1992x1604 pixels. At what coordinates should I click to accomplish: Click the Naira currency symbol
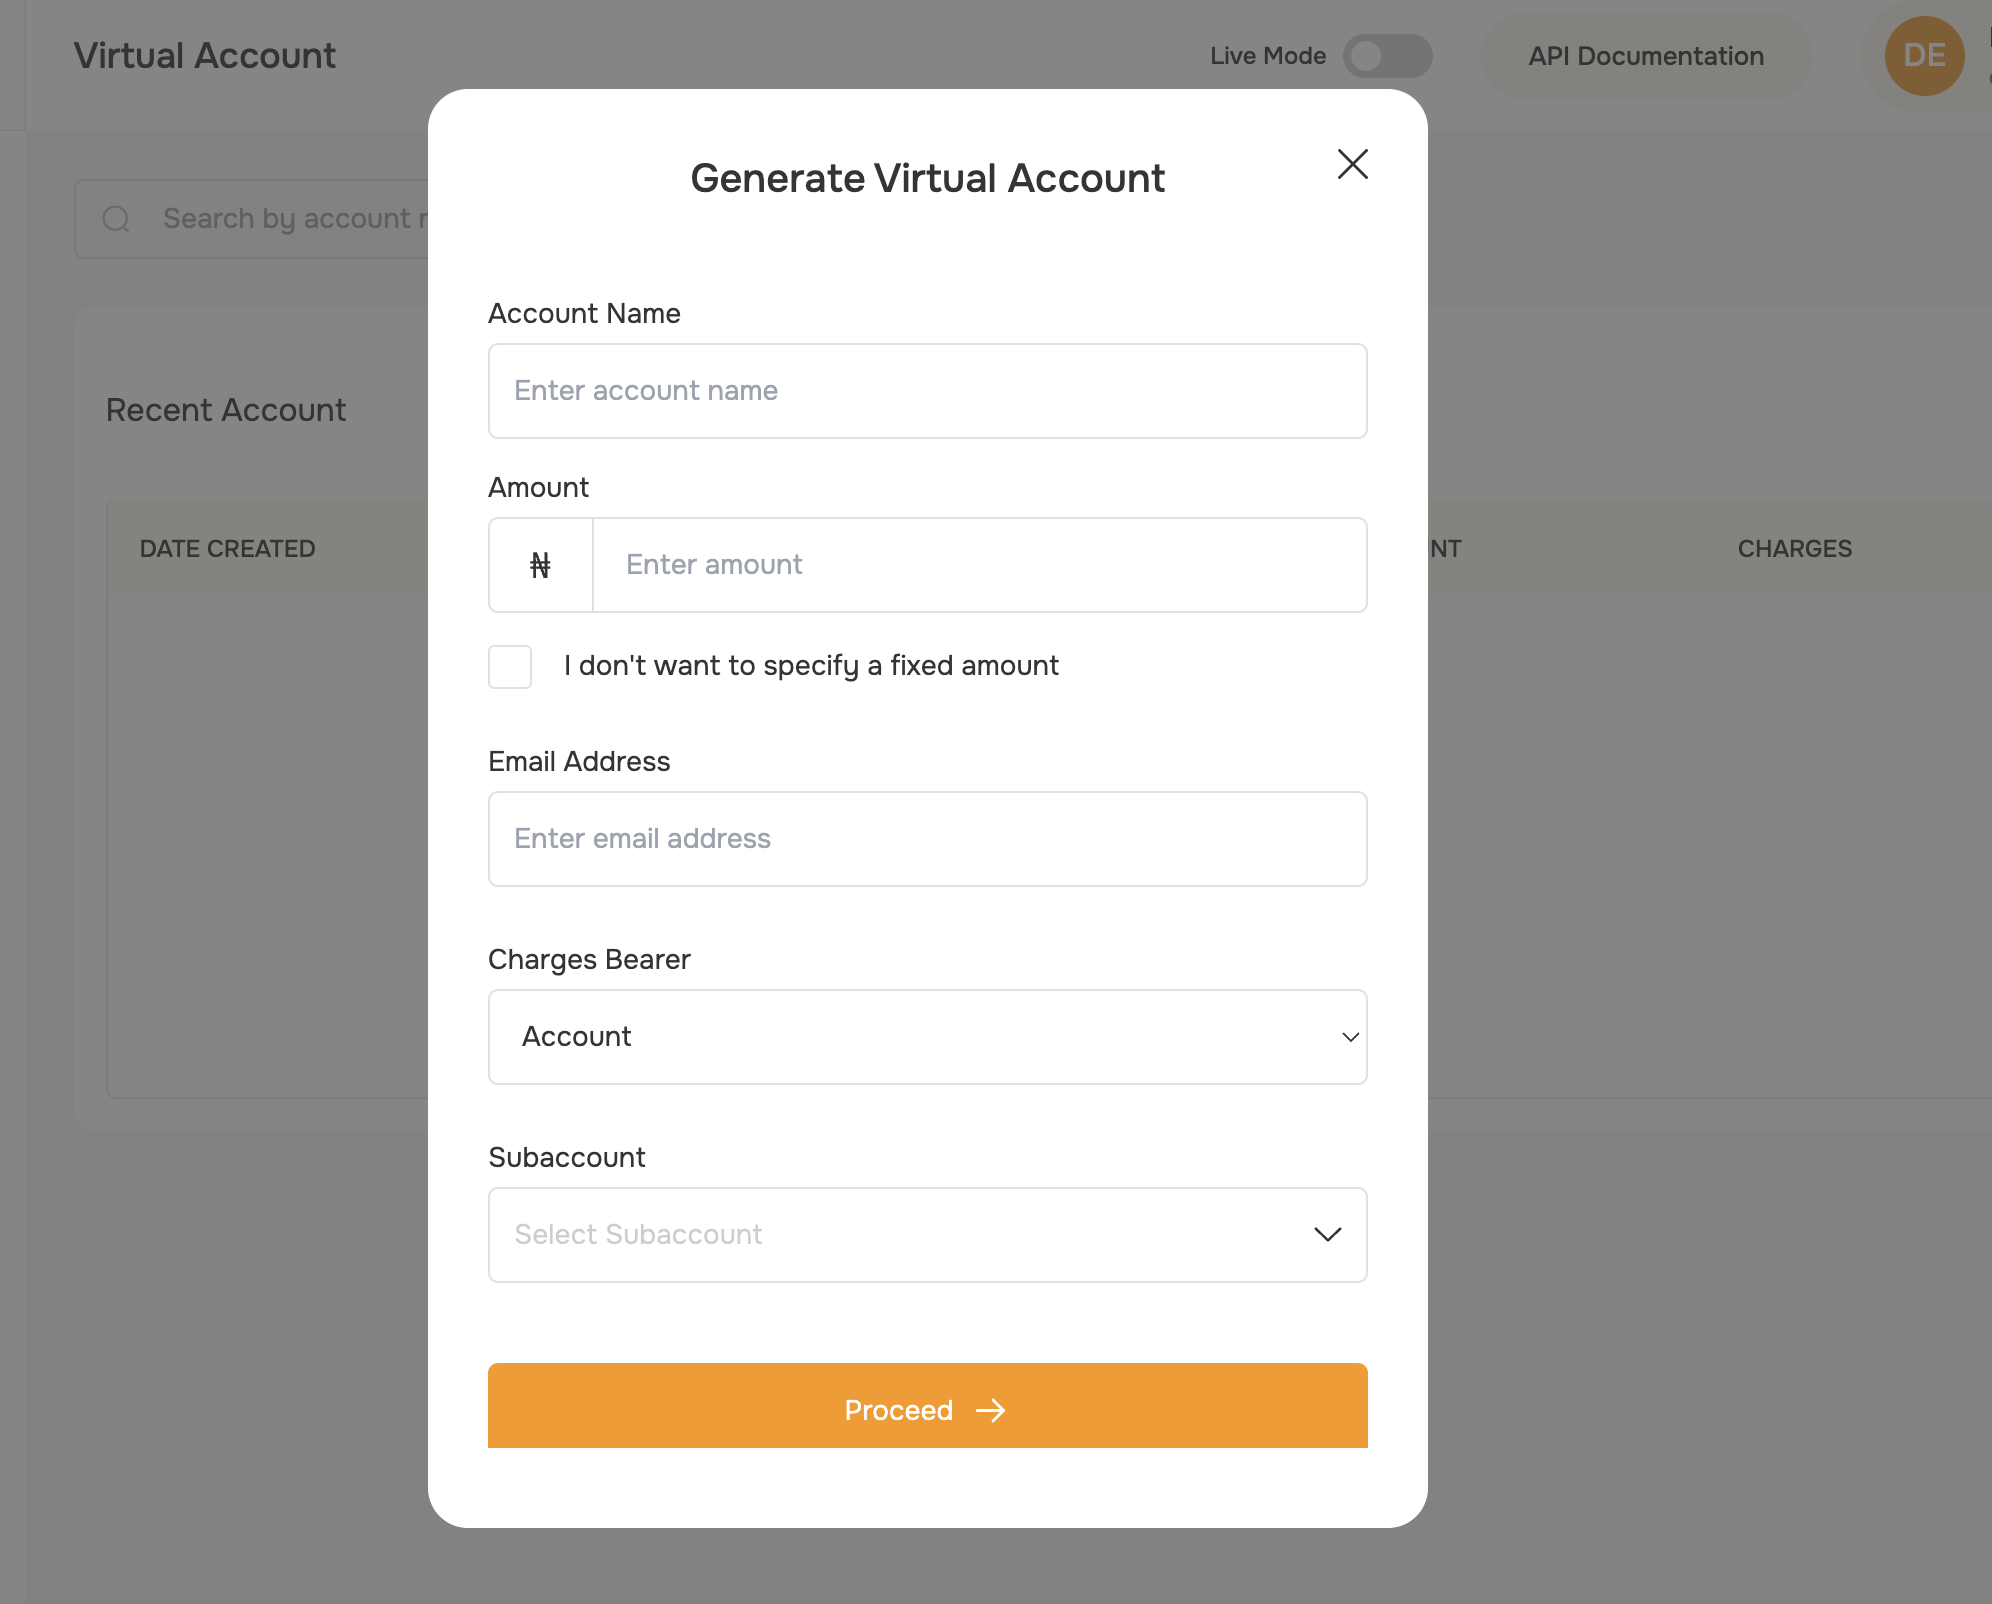[x=540, y=565]
